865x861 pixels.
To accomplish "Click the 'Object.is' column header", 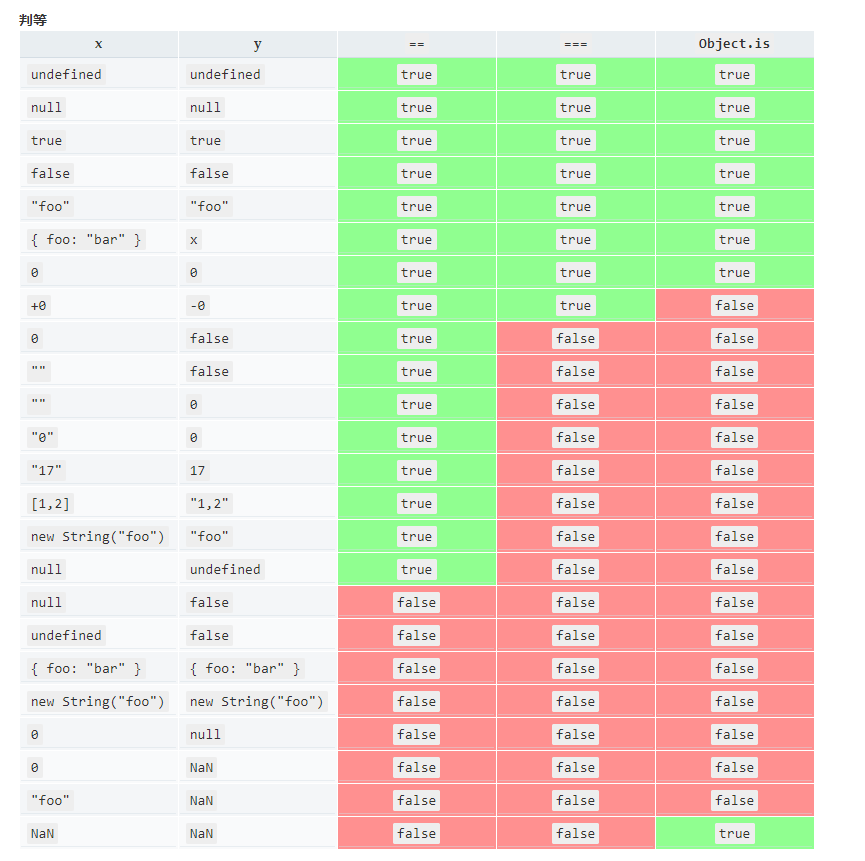I will point(734,44).
